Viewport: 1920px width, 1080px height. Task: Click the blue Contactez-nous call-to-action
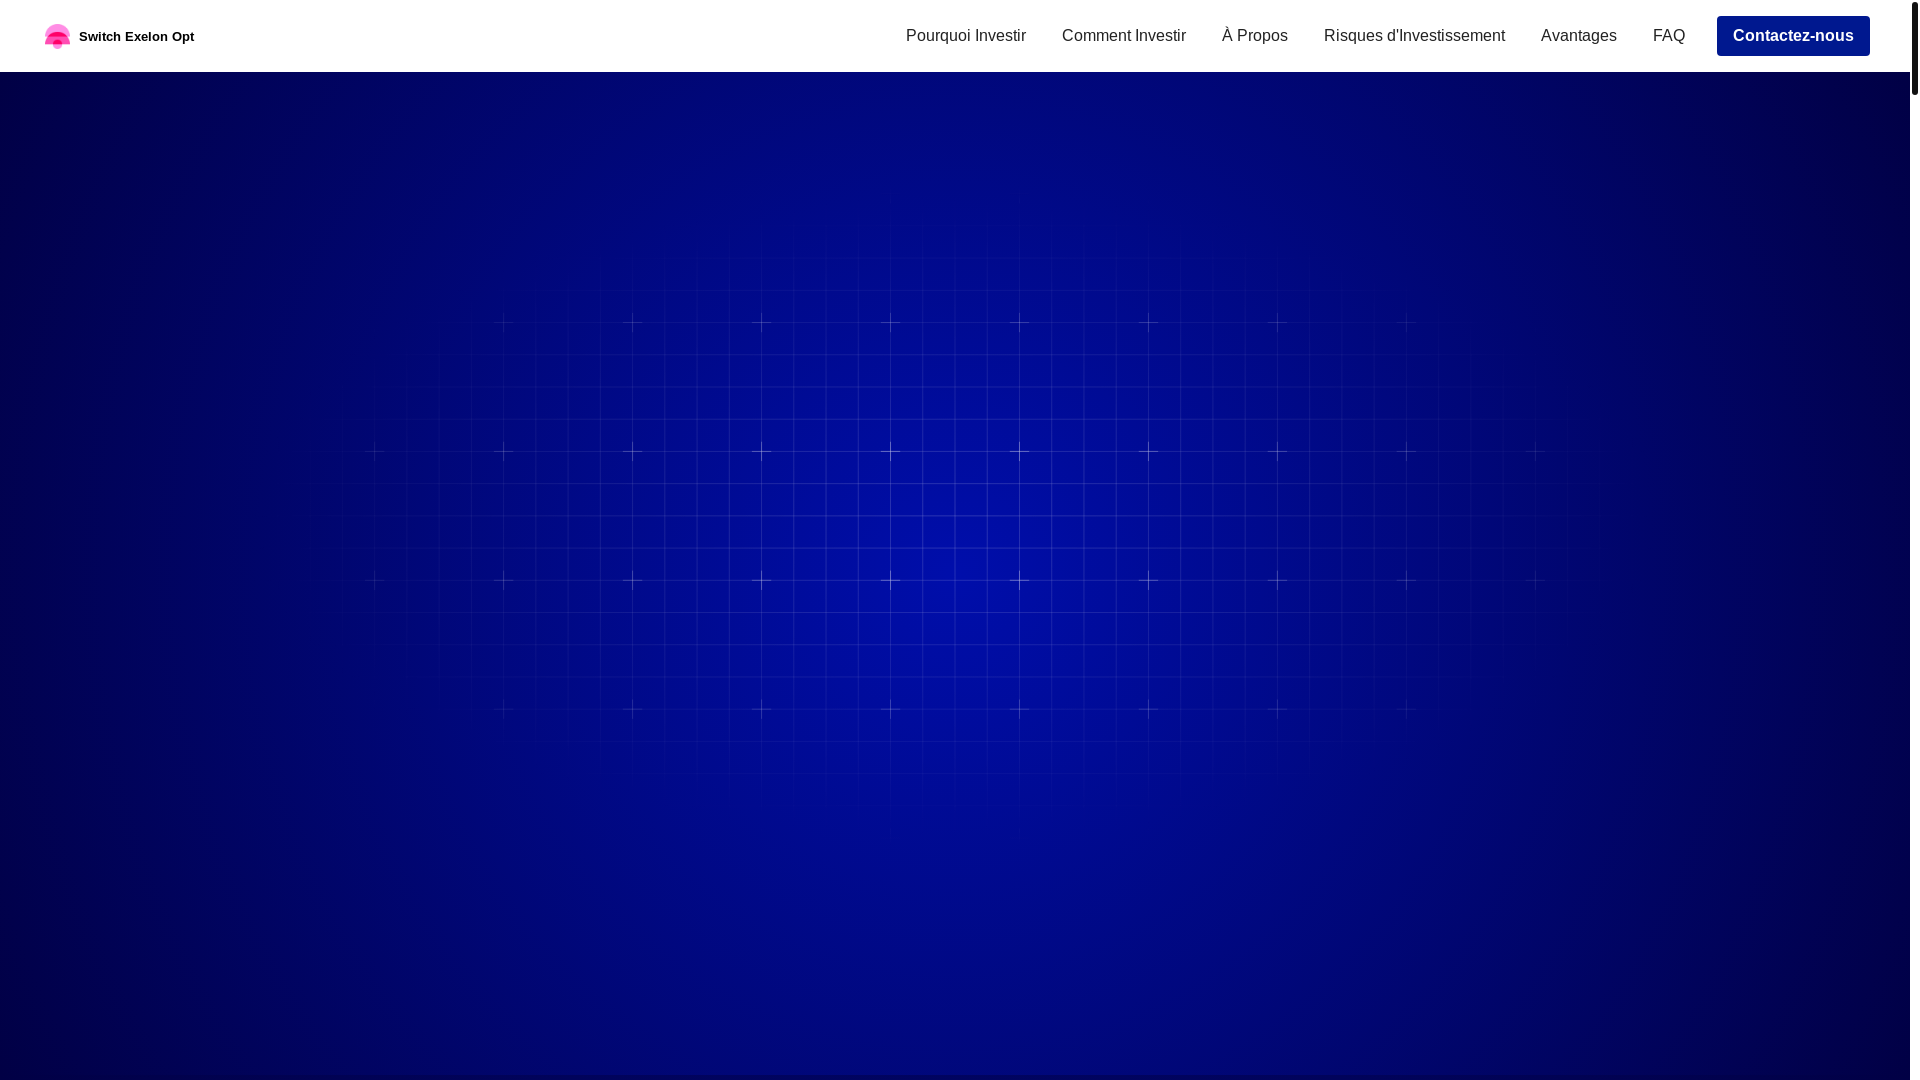tap(1792, 36)
